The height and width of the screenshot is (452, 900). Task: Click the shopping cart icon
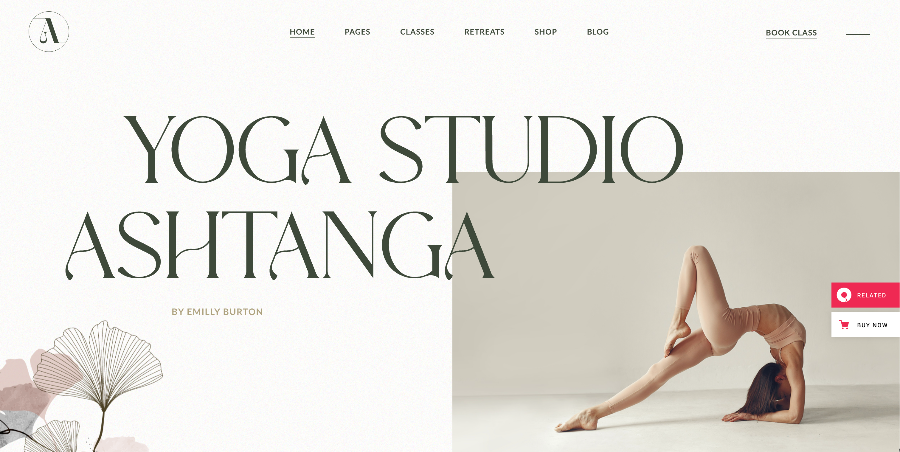point(844,324)
